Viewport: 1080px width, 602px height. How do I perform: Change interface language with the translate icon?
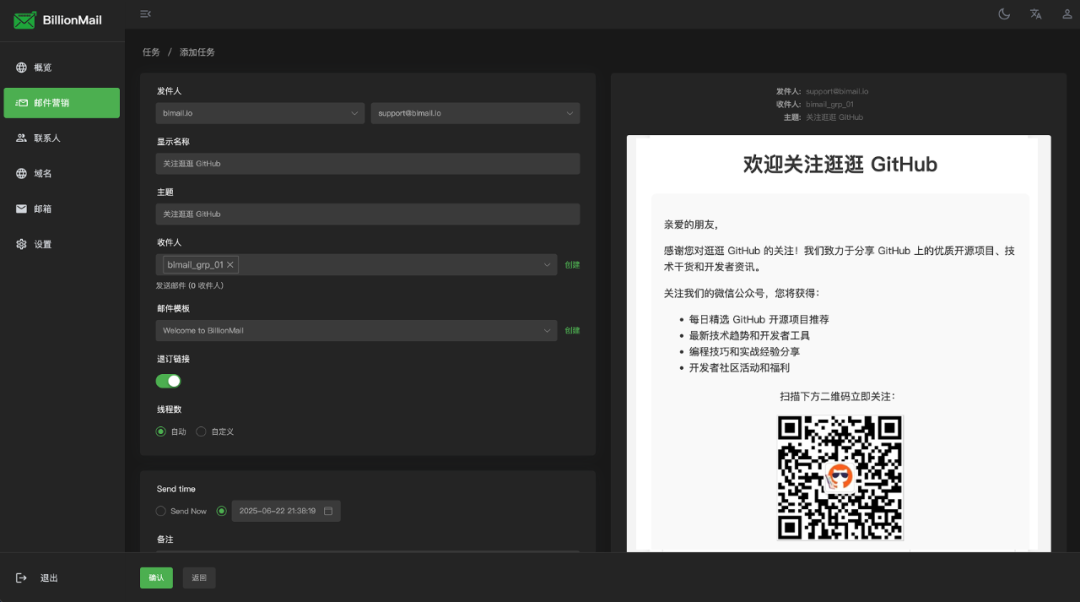(x=1035, y=14)
